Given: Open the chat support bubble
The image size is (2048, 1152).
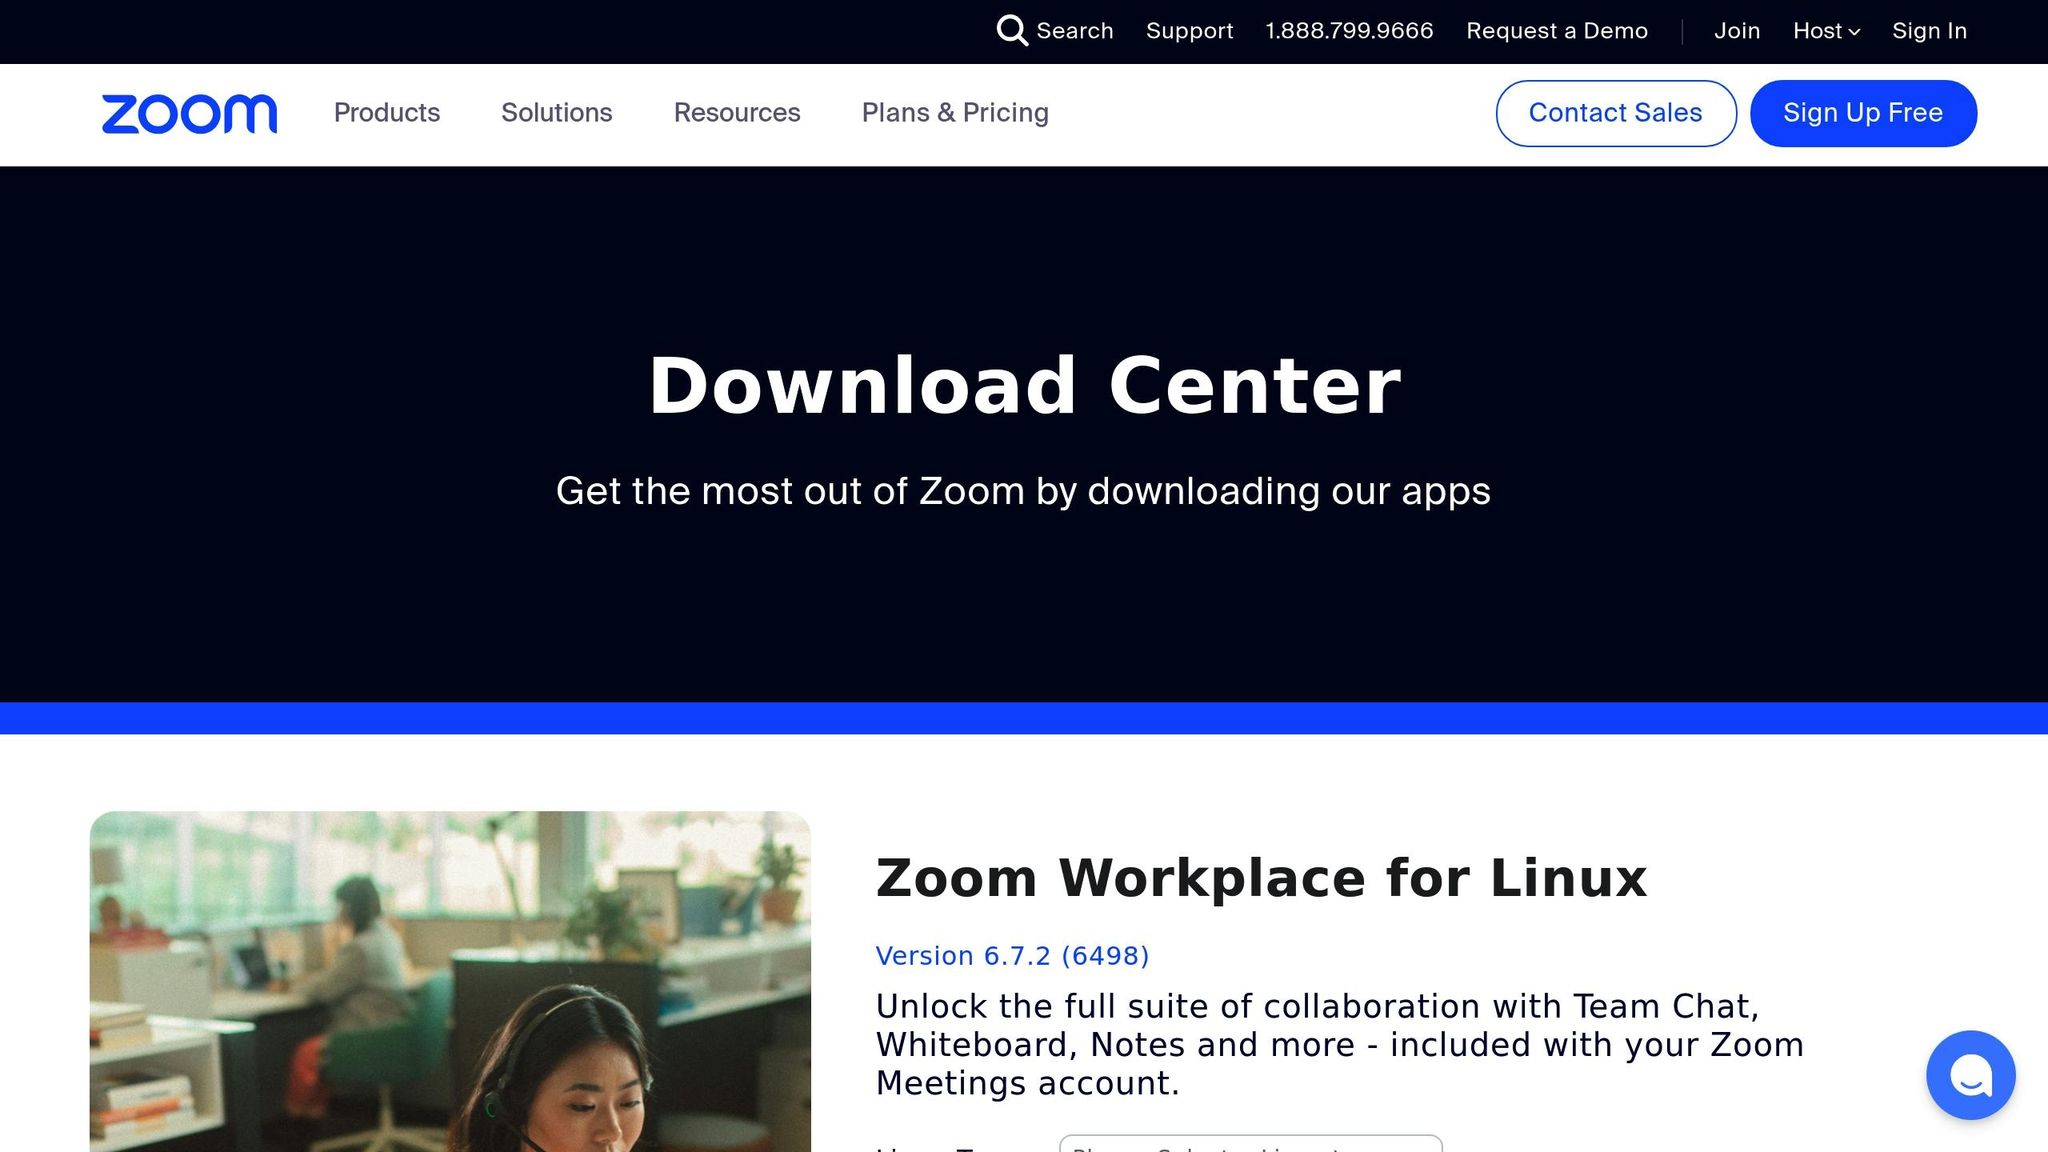Looking at the screenshot, I should pyautogui.click(x=1970, y=1075).
